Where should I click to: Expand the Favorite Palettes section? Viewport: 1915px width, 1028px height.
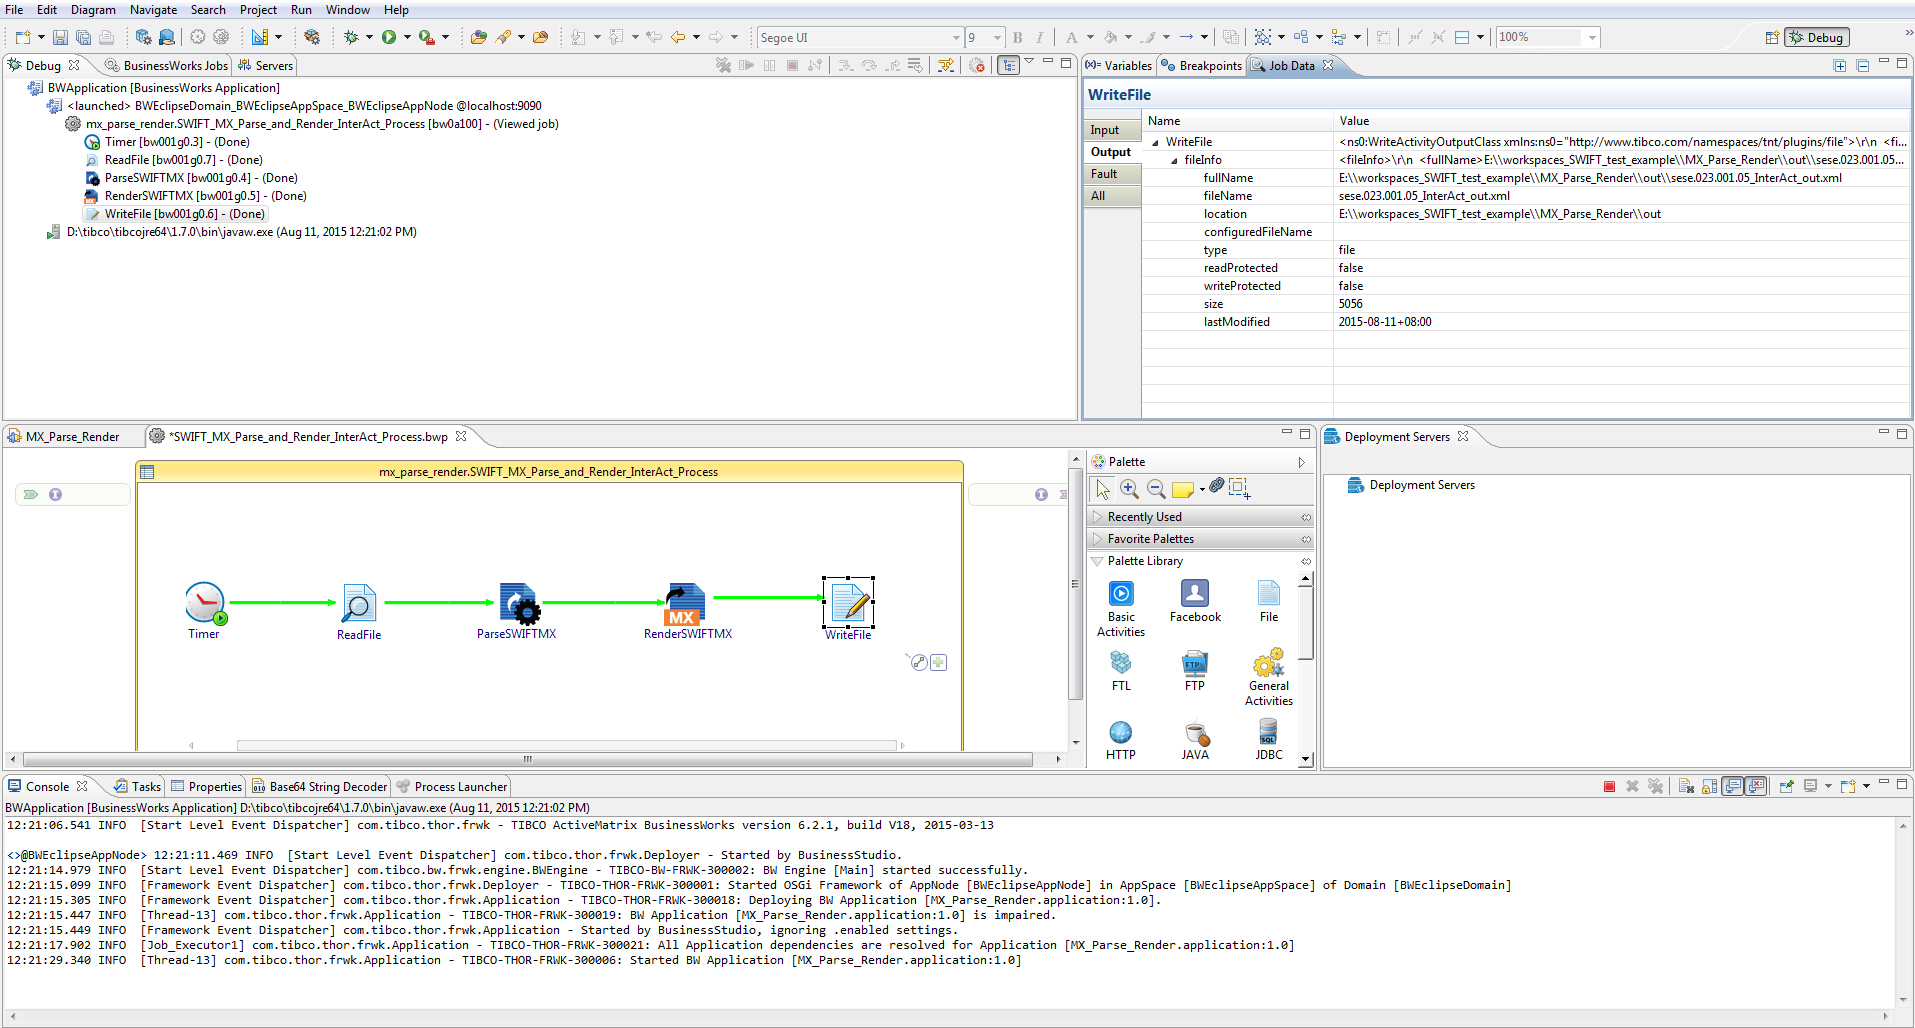click(x=1200, y=539)
